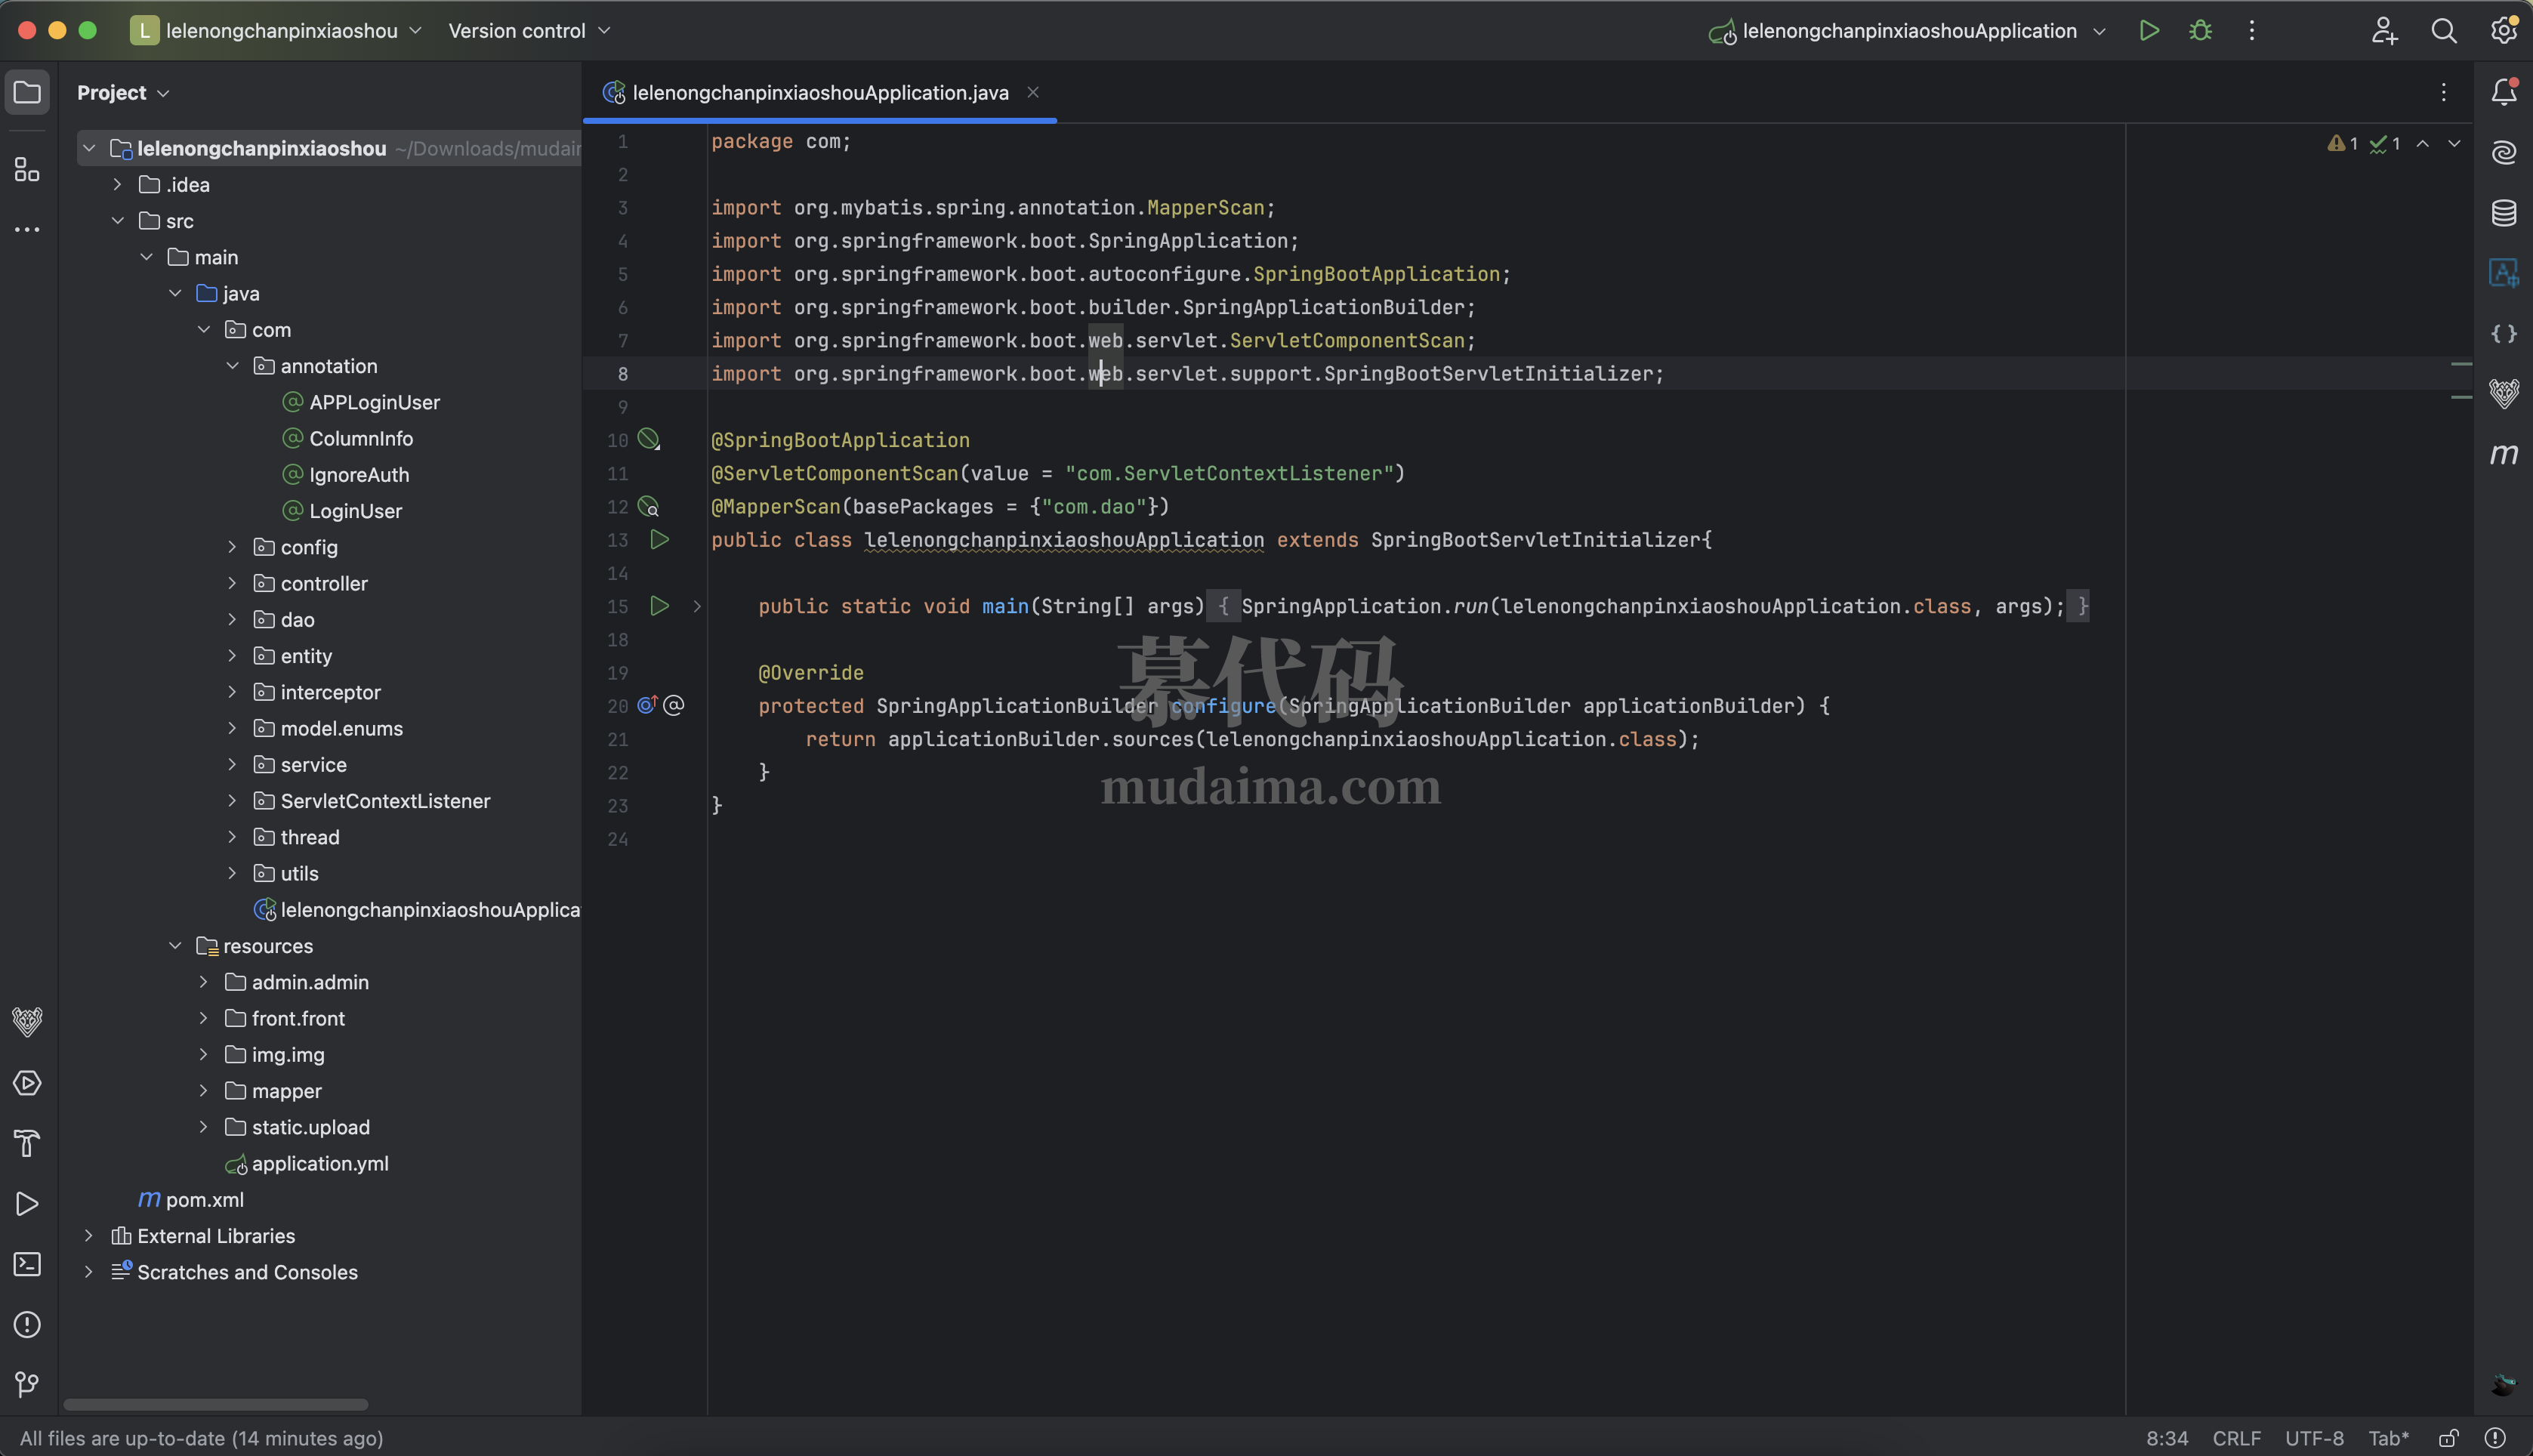Viewport: 2533px width, 1456px height.
Task: Open the Terminal tool window
Action: [x=27, y=1264]
